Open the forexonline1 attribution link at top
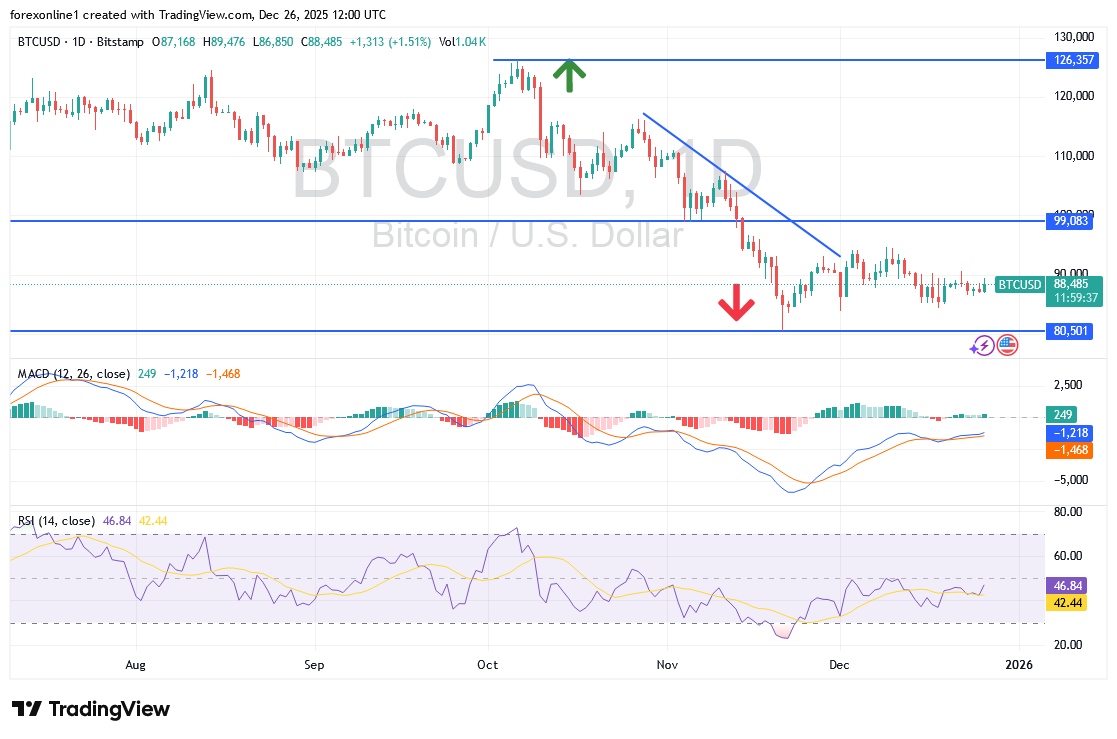This screenshot has width=1117, height=739. (40, 15)
